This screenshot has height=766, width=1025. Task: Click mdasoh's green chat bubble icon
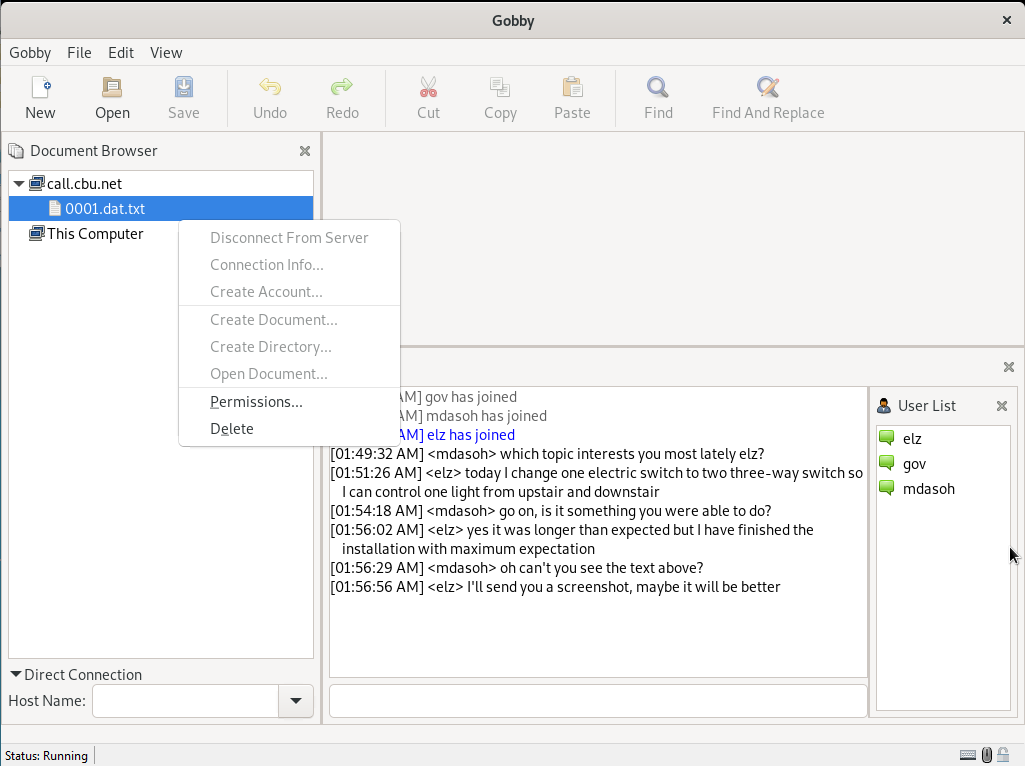886,488
